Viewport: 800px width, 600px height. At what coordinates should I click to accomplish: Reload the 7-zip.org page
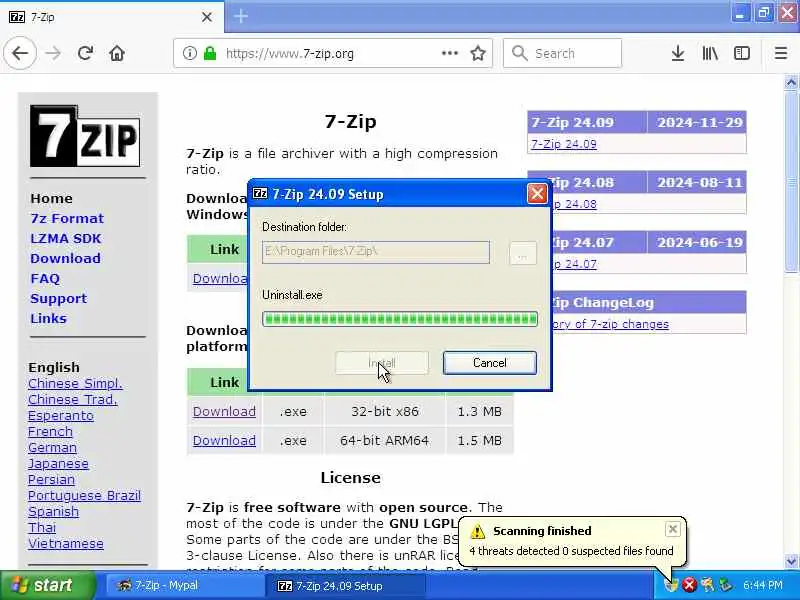[x=85, y=53]
